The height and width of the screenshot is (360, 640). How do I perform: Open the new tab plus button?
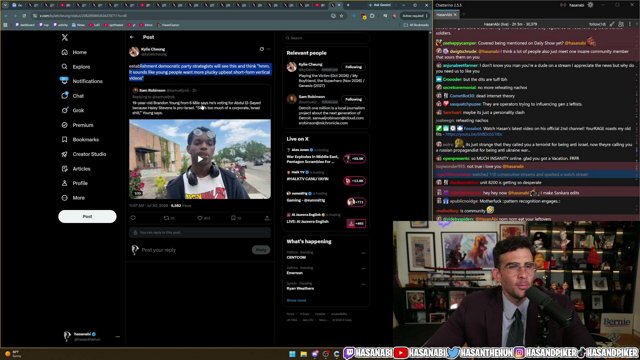[348, 5]
